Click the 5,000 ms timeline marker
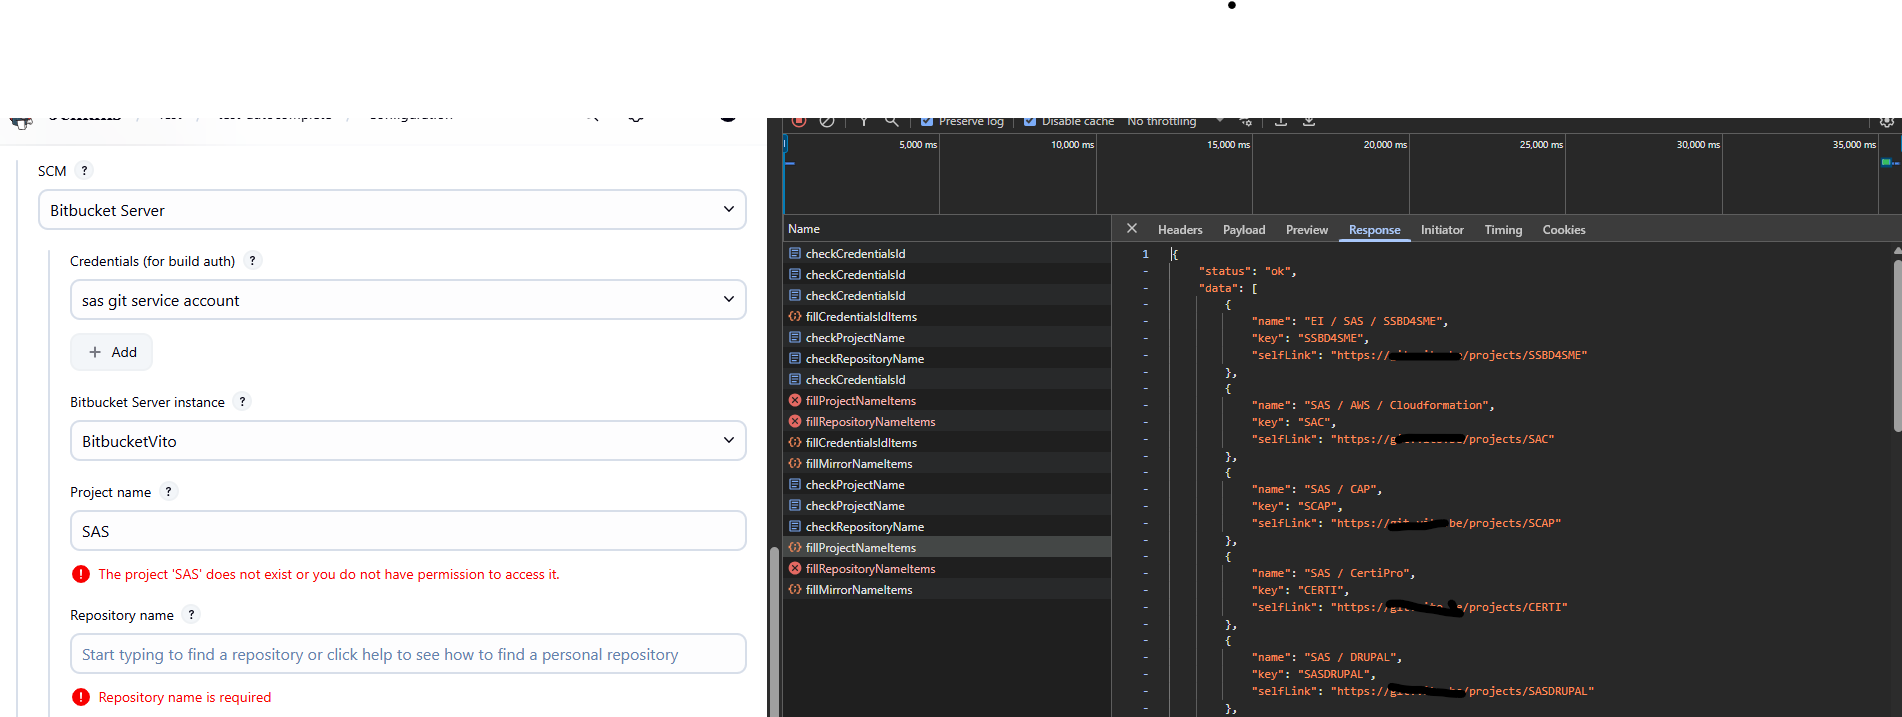Image resolution: width=1902 pixels, height=717 pixels. pyautogui.click(x=917, y=145)
